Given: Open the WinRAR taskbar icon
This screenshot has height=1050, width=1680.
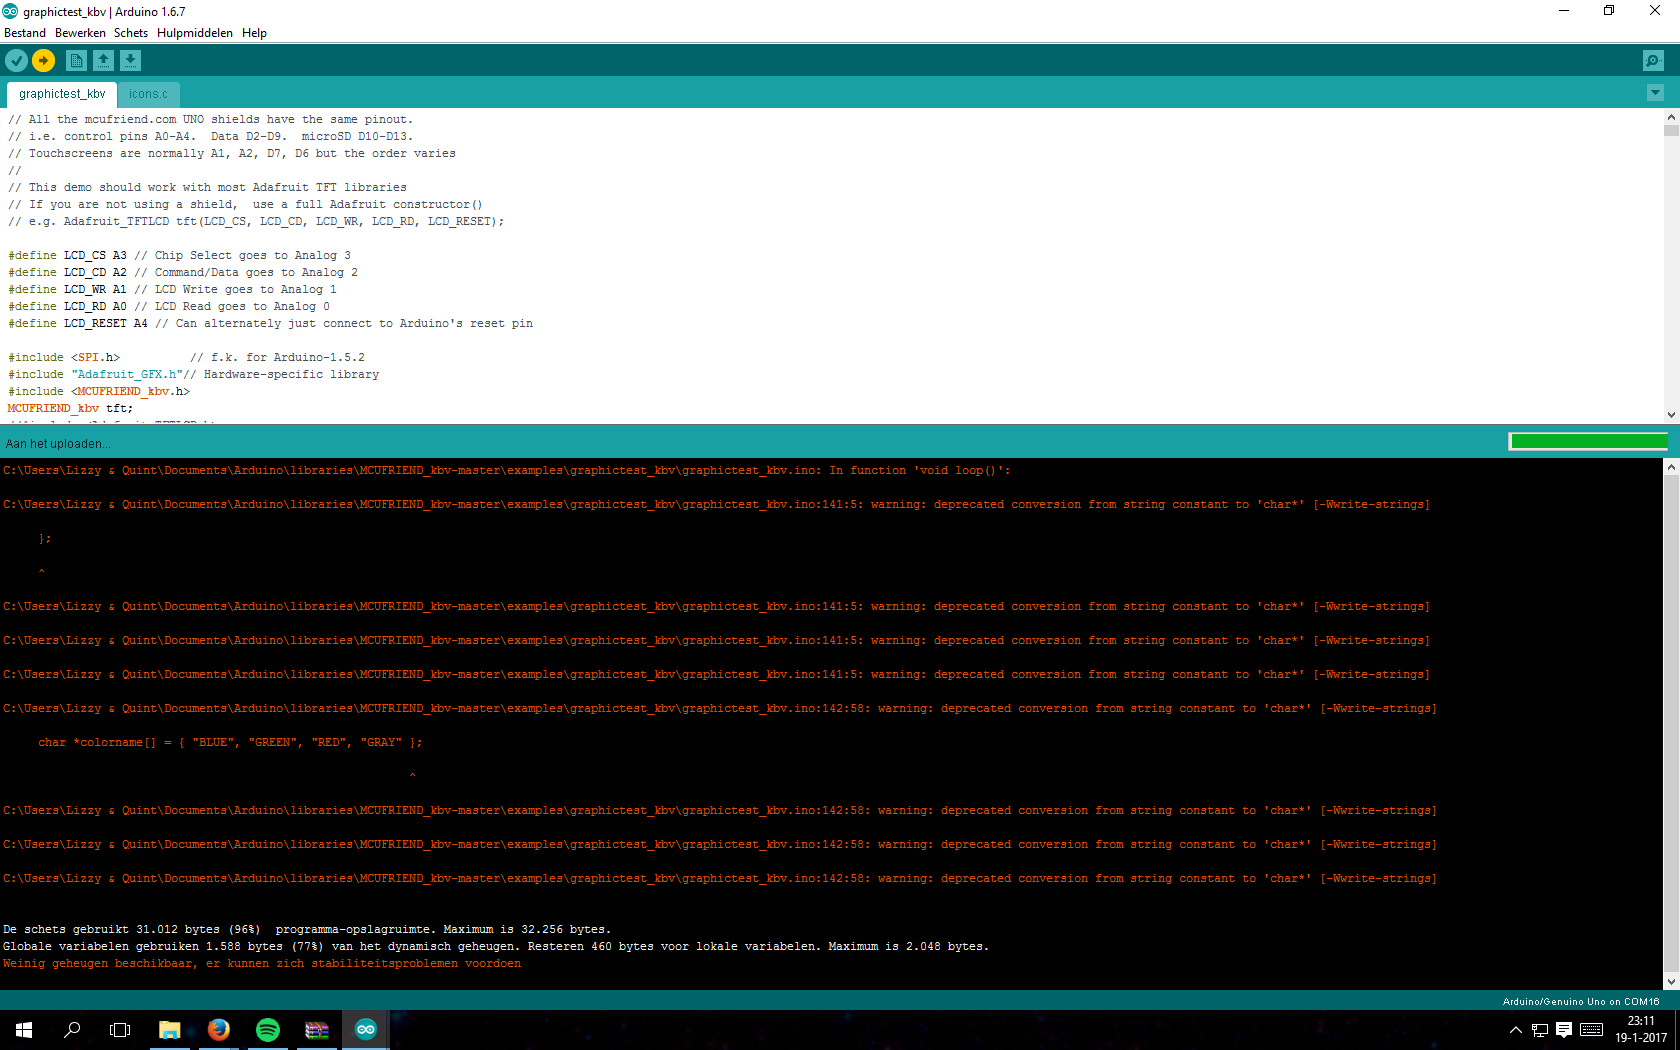Looking at the screenshot, I should [317, 1030].
